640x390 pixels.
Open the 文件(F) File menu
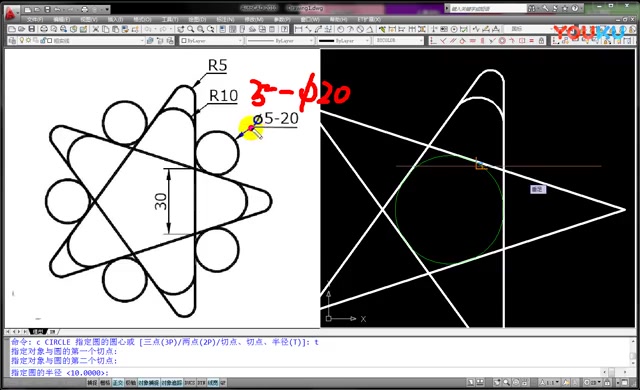[x=35, y=19]
